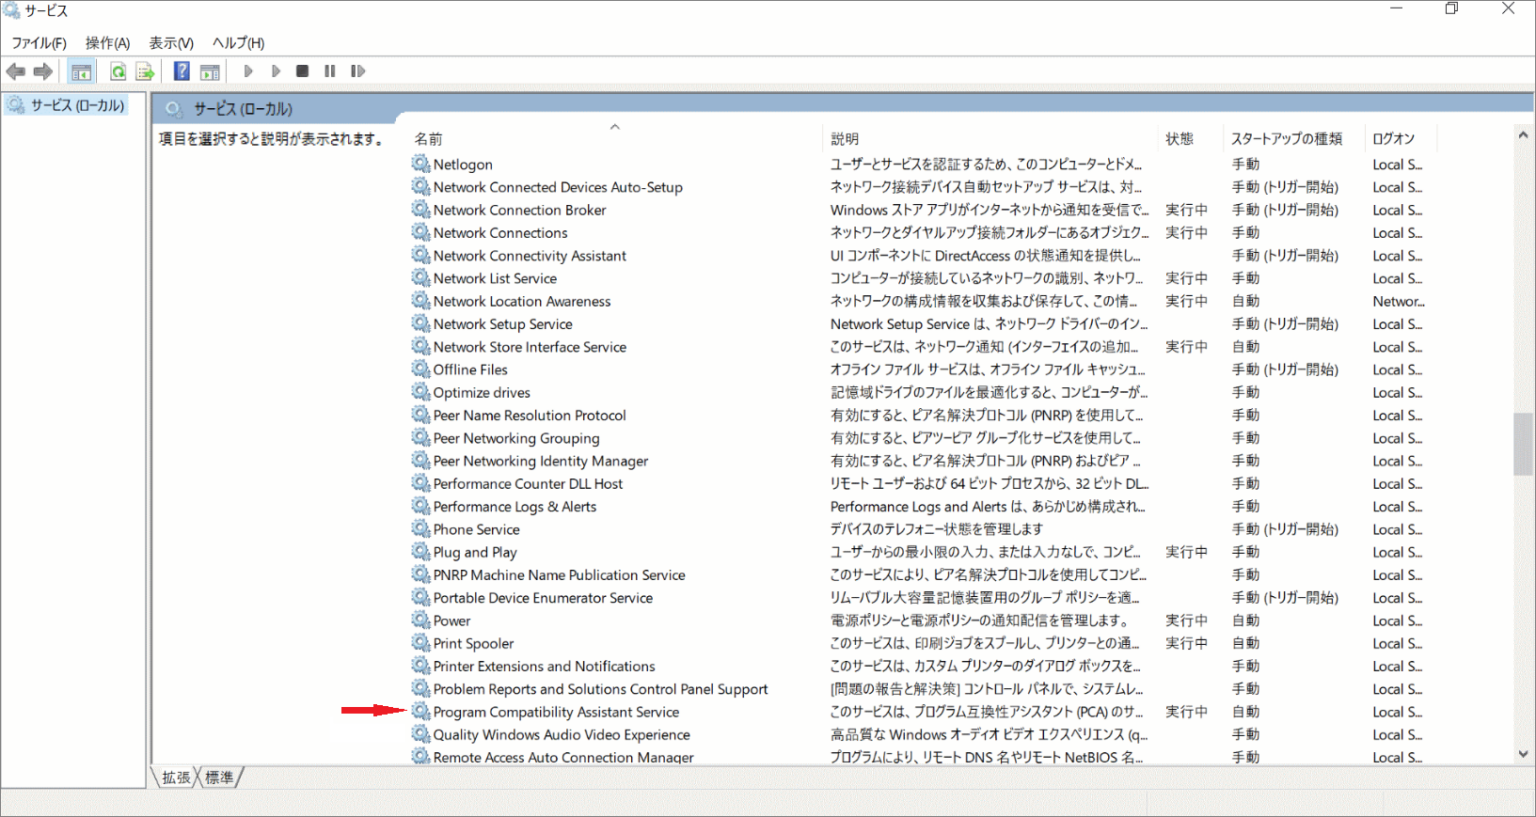Open Help using the toolbar question mark icon
Image resolution: width=1536 pixels, height=817 pixels.
[181, 70]
